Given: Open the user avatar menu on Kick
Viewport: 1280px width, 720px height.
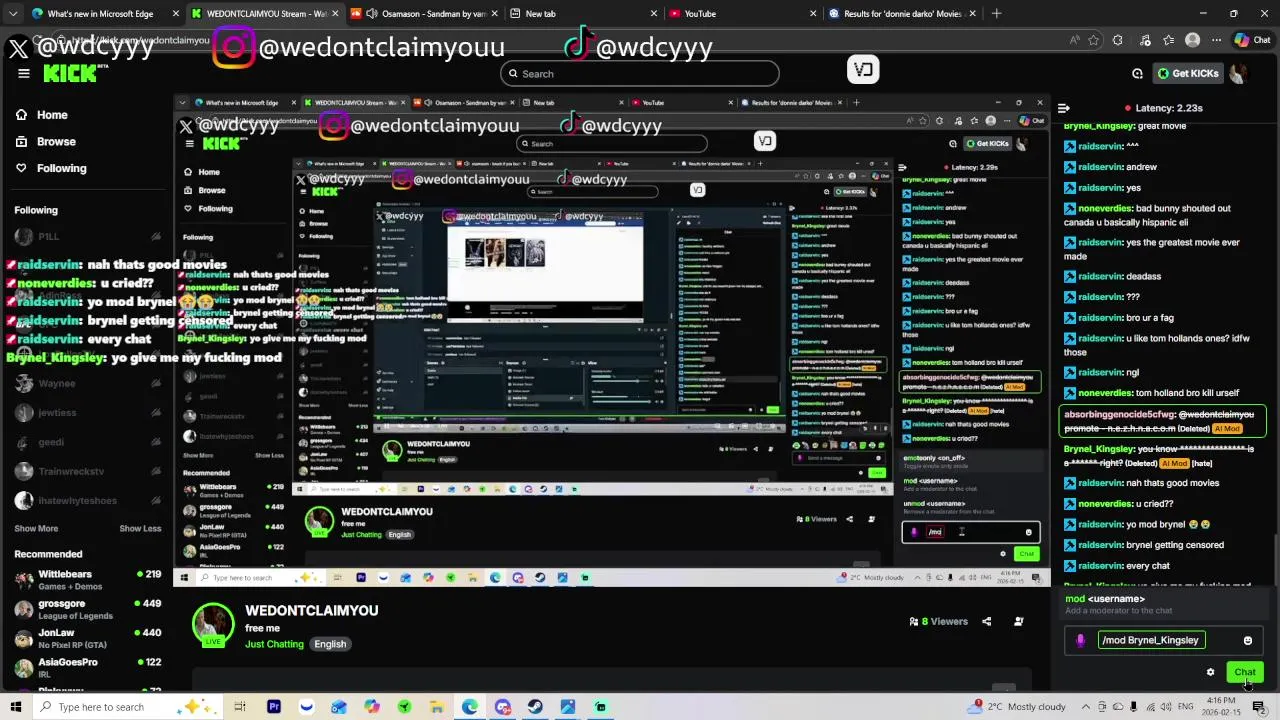Looking at the screenshot, I should 1238,73.
